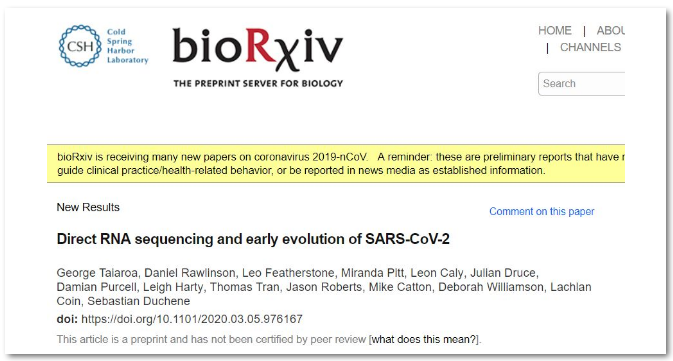Open the CHANNELS menu item
This screenshot has width=673, height=361.
pyautogui.click(x=590, y=47)
